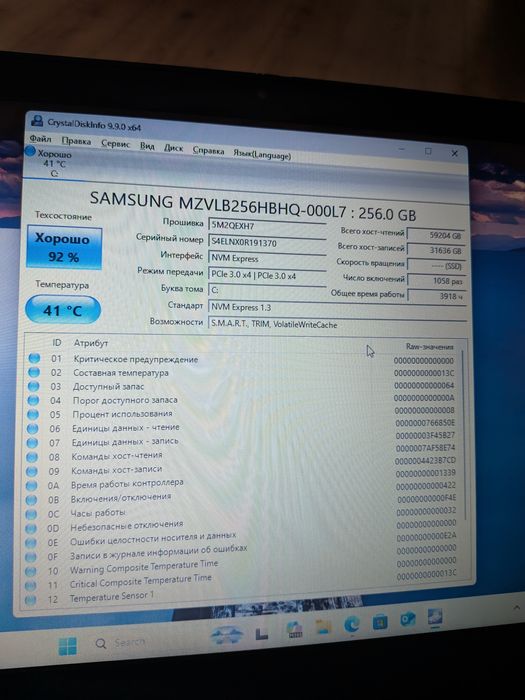Viewport: 525px width, 700px height.
Task: Click status circle for attribute 09 Команды хост-записи
Action: pos(32,471)
